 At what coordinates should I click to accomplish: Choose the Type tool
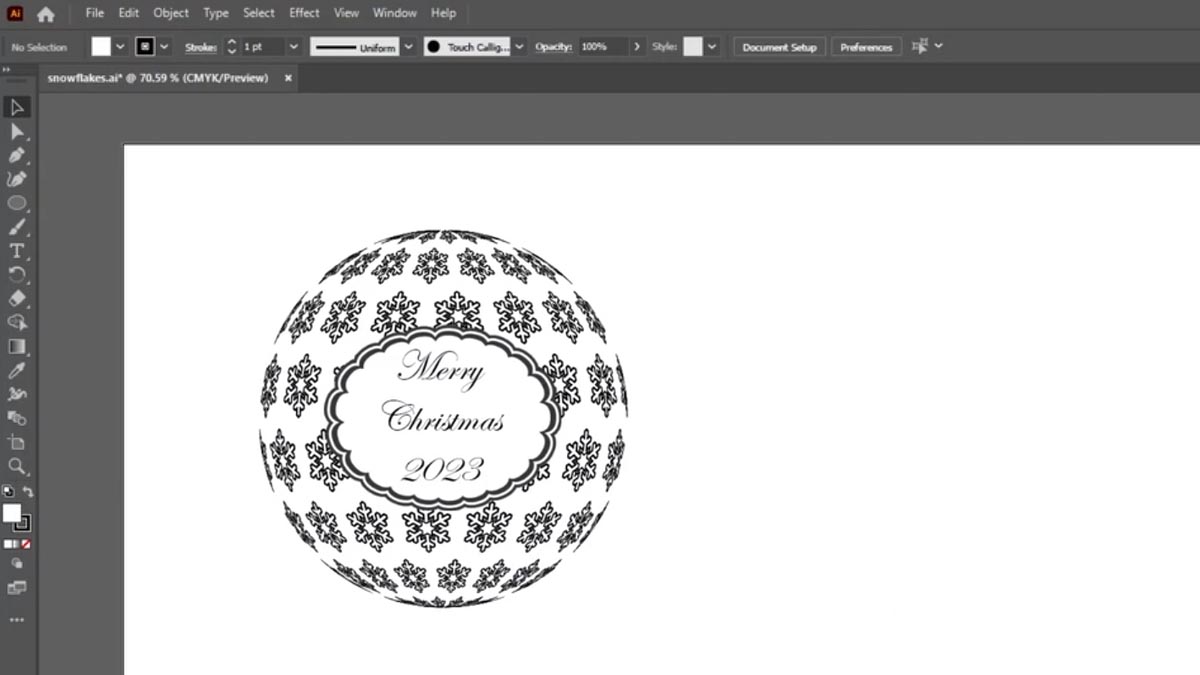16,251
